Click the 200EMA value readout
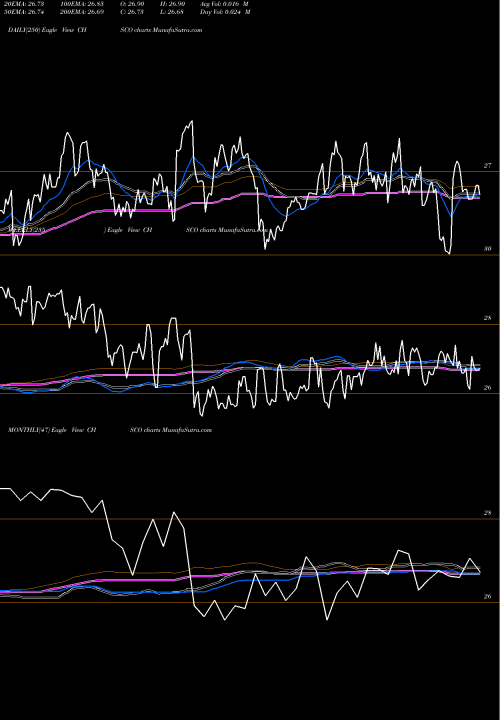The image size is (500, 720). [81, 12]
